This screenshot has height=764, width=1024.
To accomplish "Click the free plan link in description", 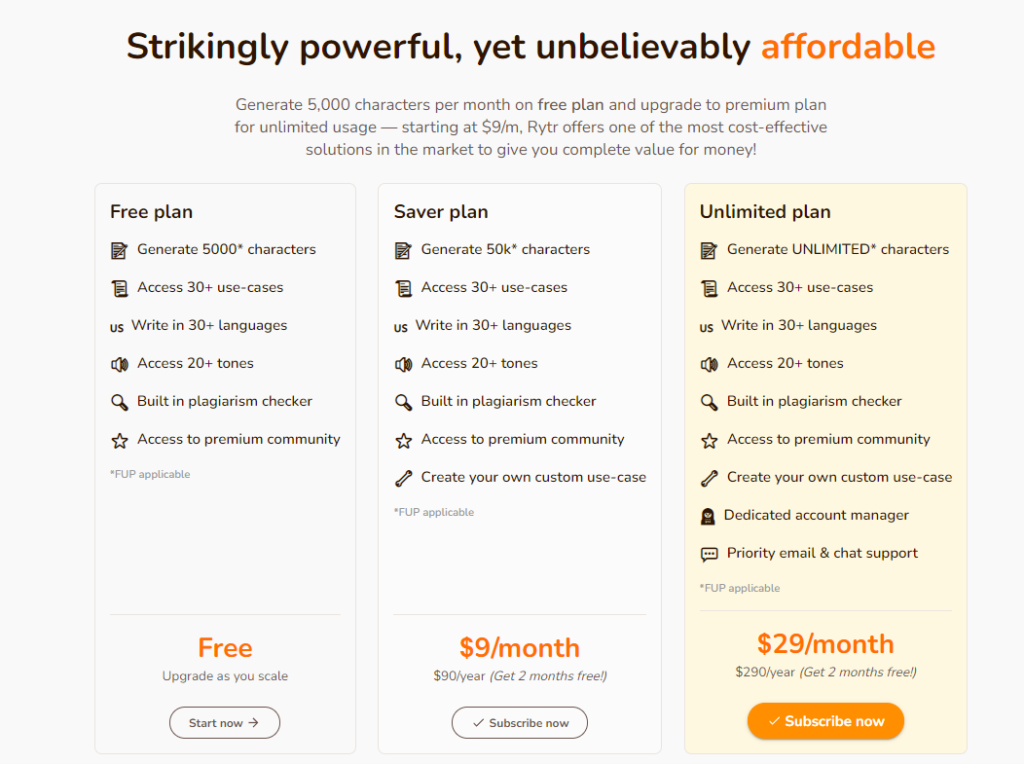I will 570,104.
